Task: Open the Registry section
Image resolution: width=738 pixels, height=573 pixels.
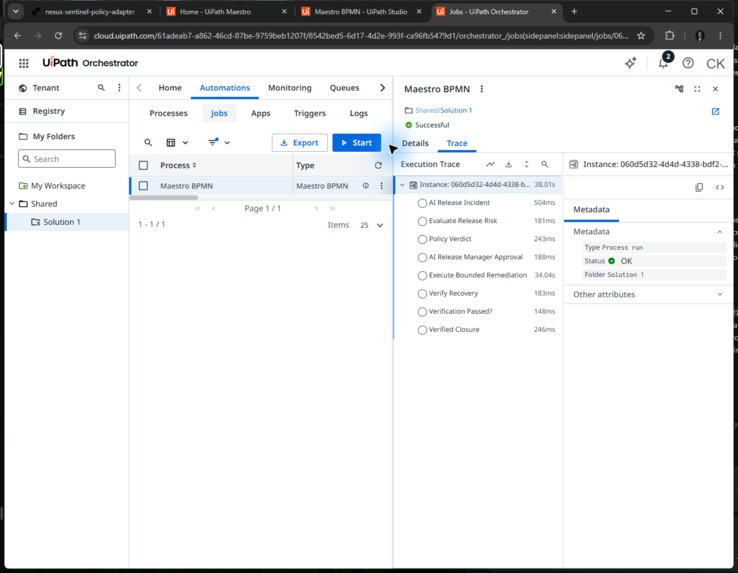Action: [x=48, y=112]
